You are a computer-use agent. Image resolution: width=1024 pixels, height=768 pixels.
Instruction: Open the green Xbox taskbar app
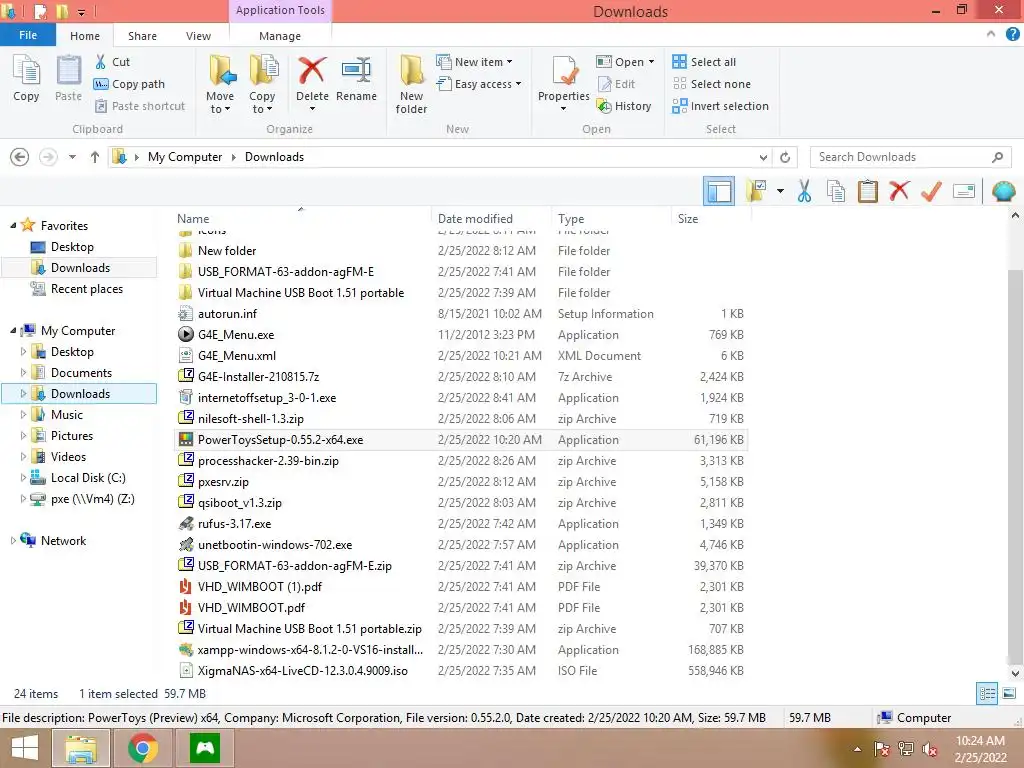204,748
